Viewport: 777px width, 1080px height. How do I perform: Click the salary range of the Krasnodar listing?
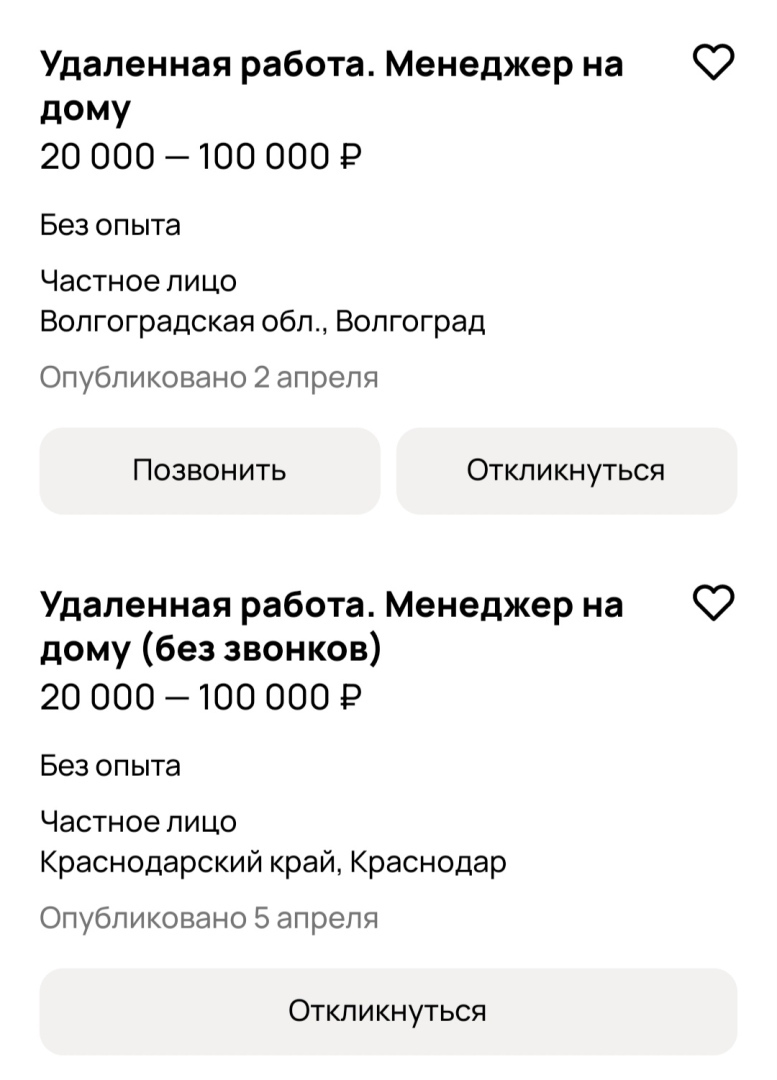click(x=200, y=697)
